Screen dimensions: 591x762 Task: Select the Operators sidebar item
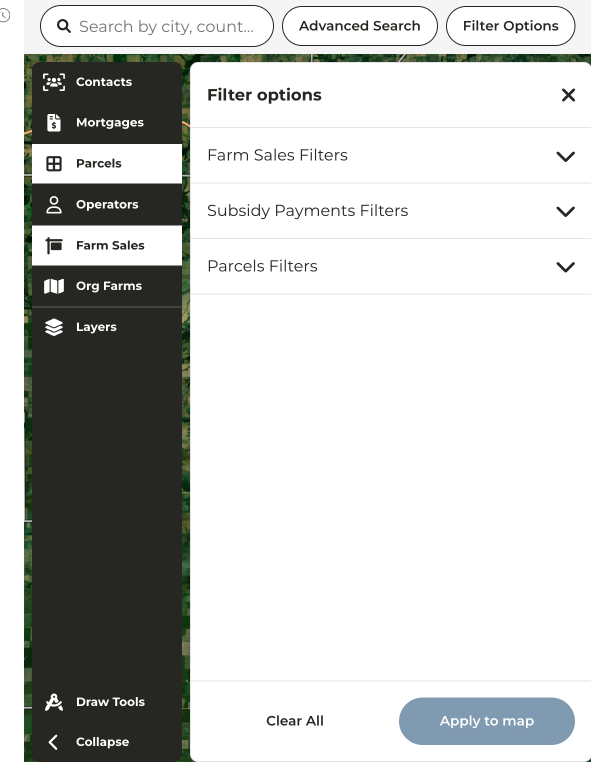[107, 205]
